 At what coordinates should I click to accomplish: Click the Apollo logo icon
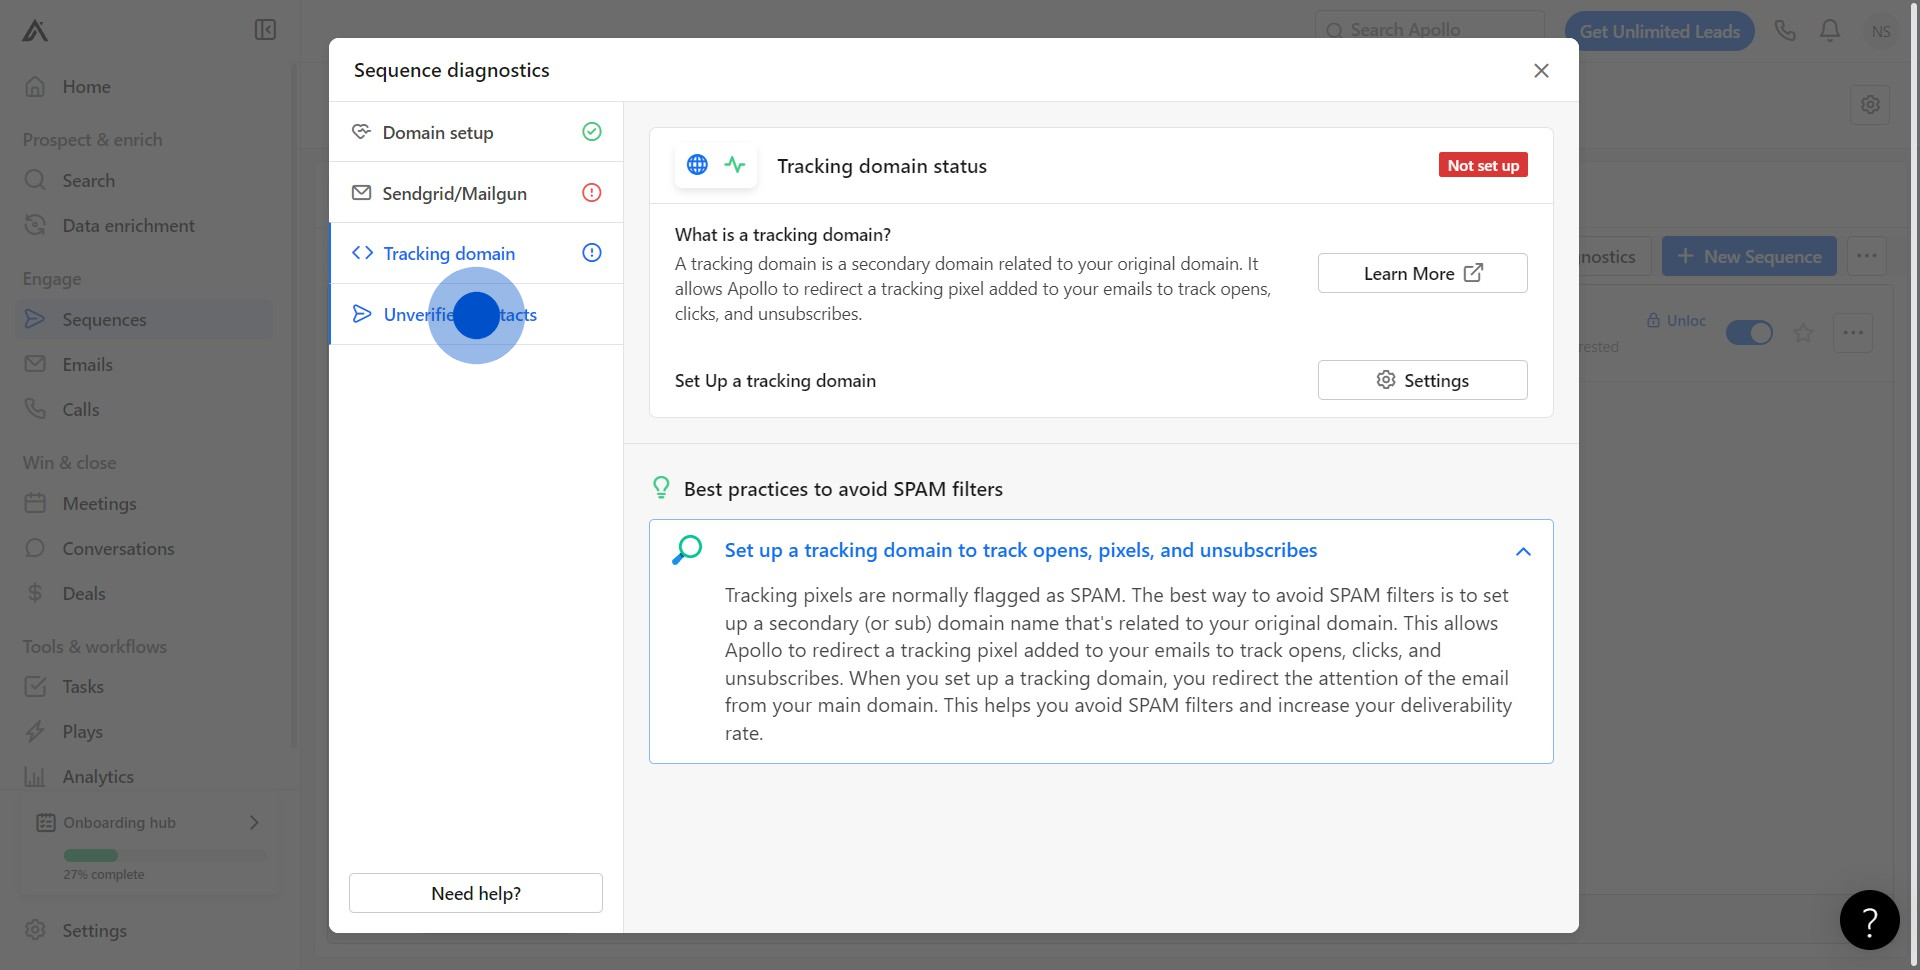click(35, 31)
